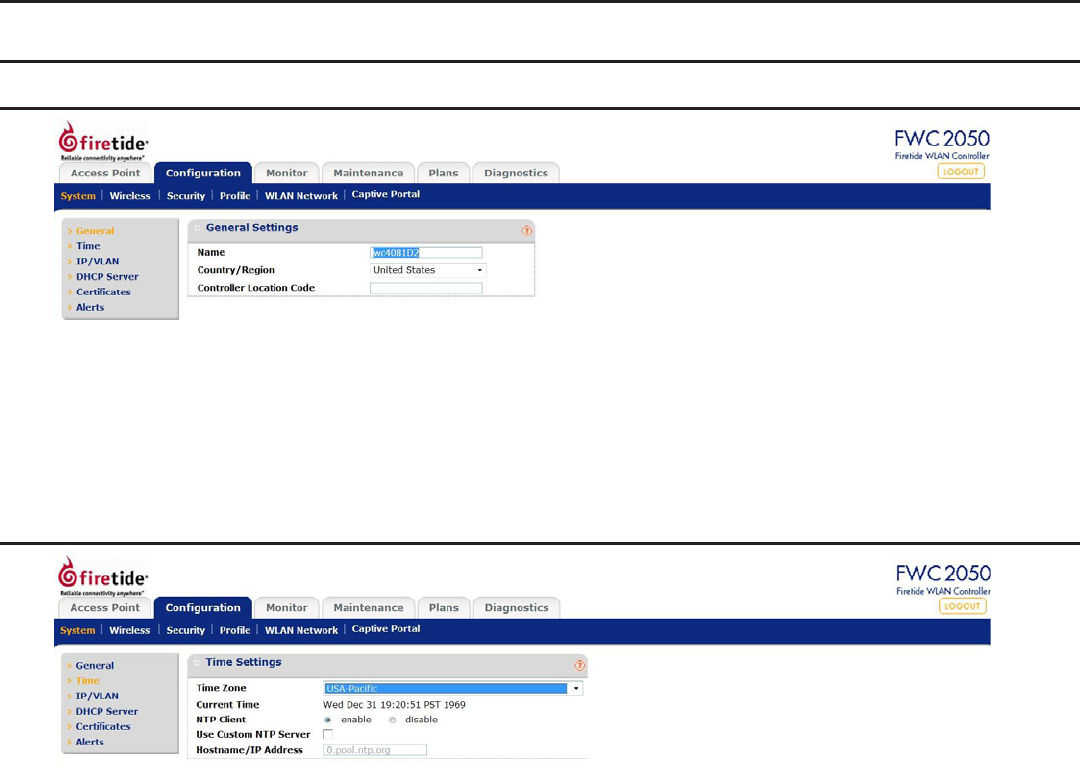Go to Plans tab in the Time Settings screenshot

click(444, 608)
